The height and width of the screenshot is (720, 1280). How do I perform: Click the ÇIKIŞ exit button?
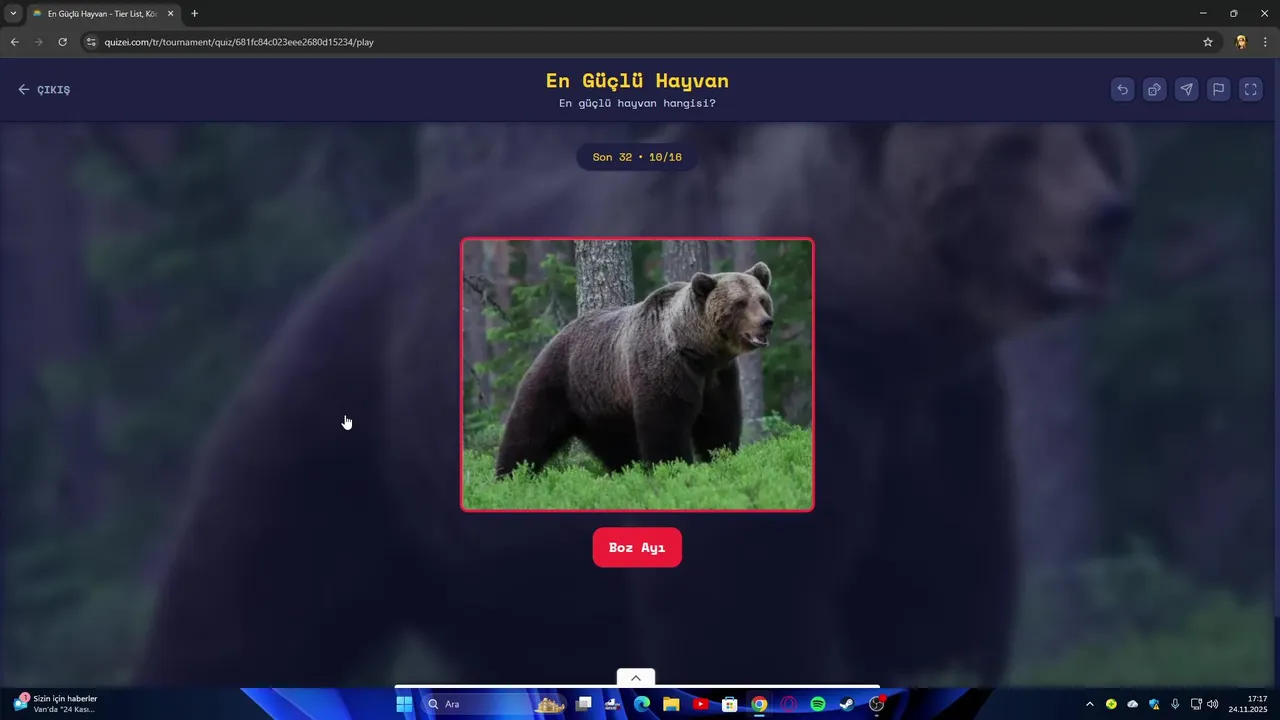coord(44,89)
